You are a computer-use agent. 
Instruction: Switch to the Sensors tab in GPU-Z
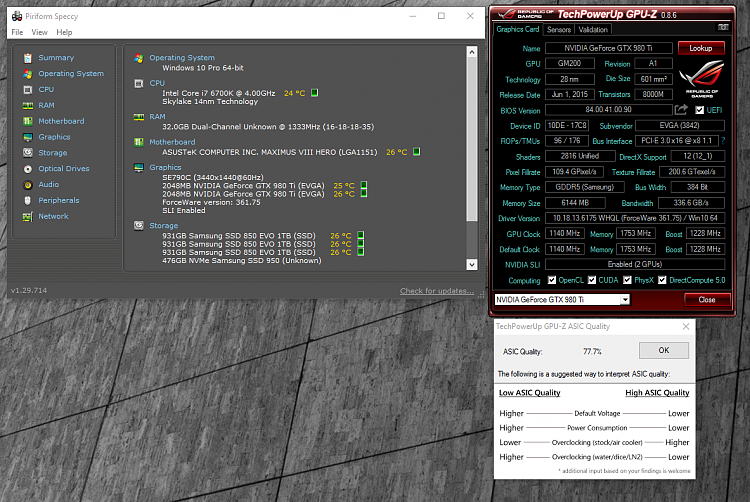(559, 30)
